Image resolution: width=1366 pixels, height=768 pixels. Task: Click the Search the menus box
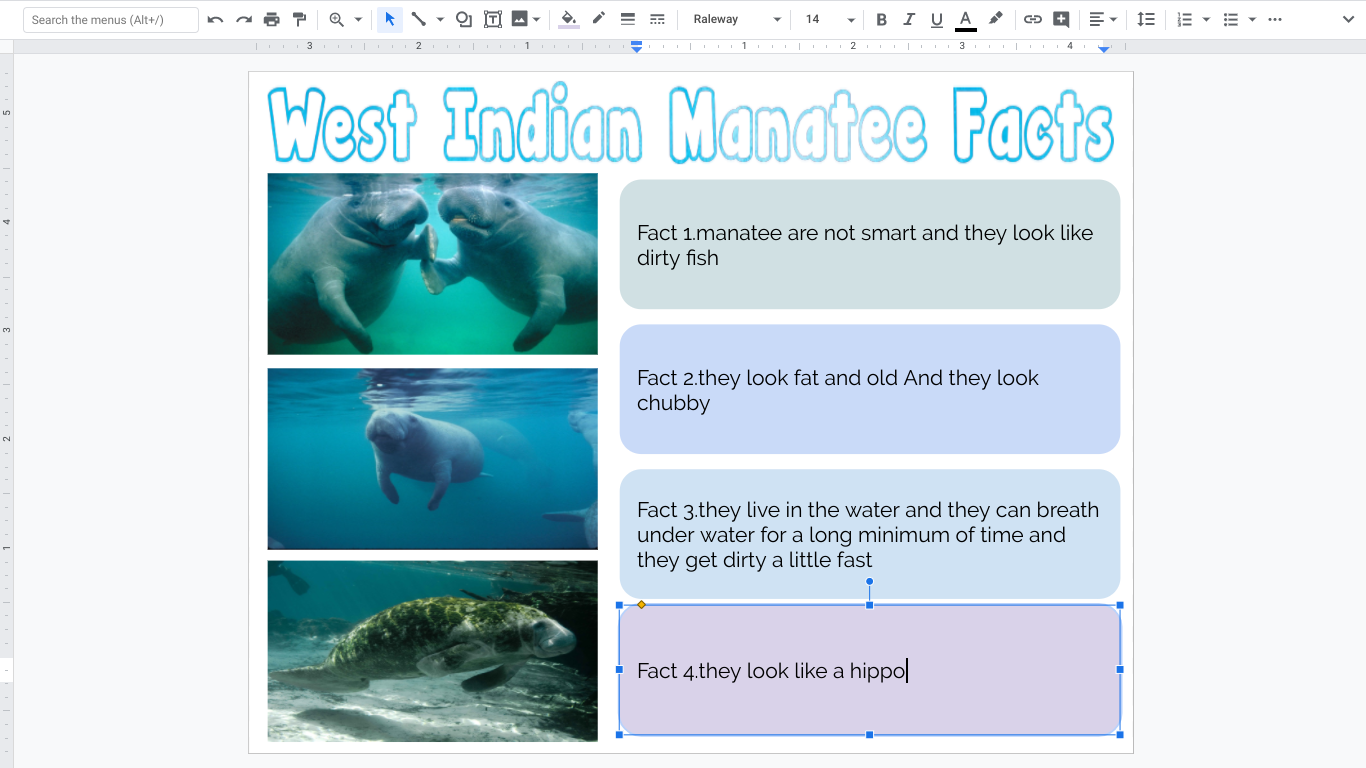coord(110,19)
